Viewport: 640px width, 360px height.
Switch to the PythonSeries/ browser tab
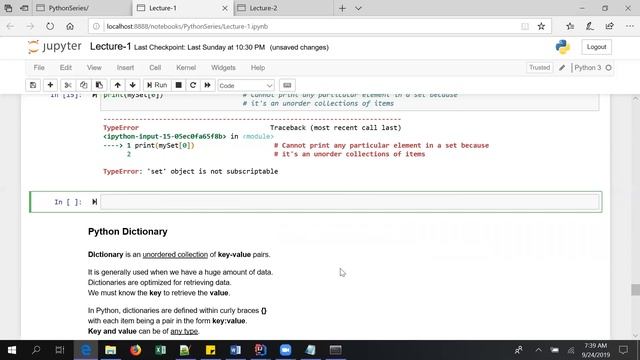point(82,8)
